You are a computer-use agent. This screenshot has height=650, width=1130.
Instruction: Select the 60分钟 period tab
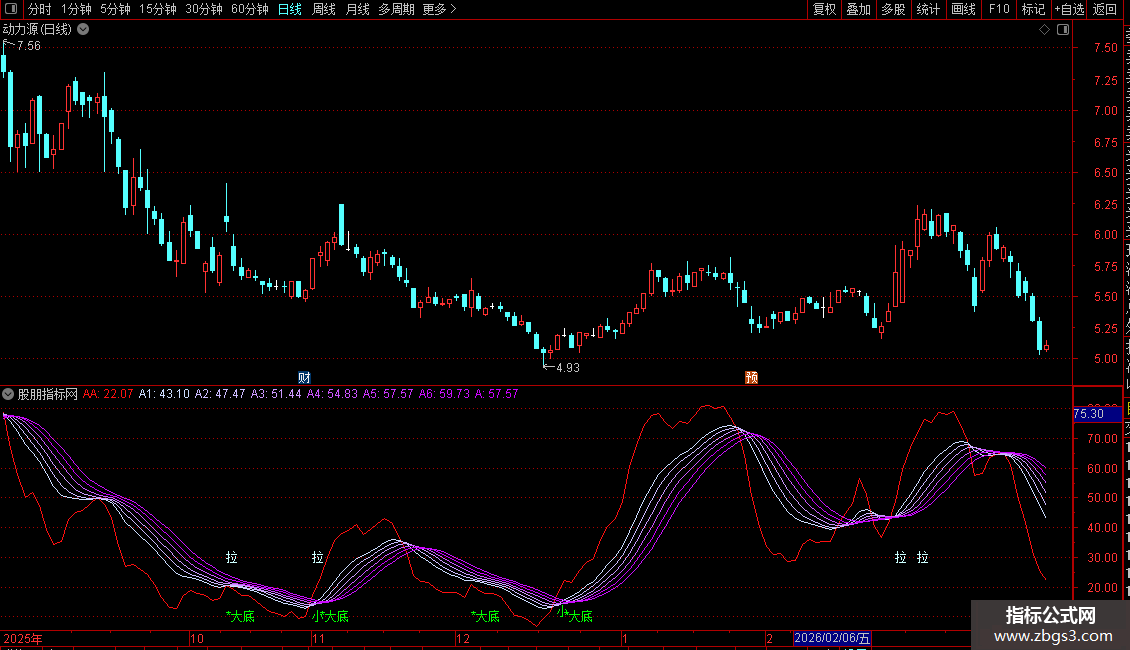tap(249, 9)
